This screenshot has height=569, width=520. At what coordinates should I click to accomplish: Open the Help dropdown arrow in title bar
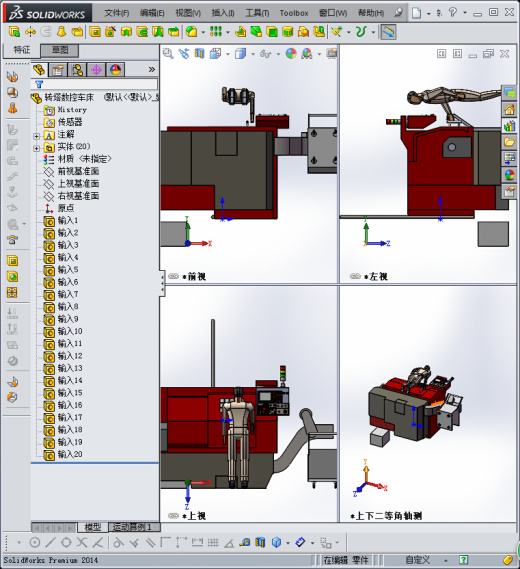coord(465,13)
